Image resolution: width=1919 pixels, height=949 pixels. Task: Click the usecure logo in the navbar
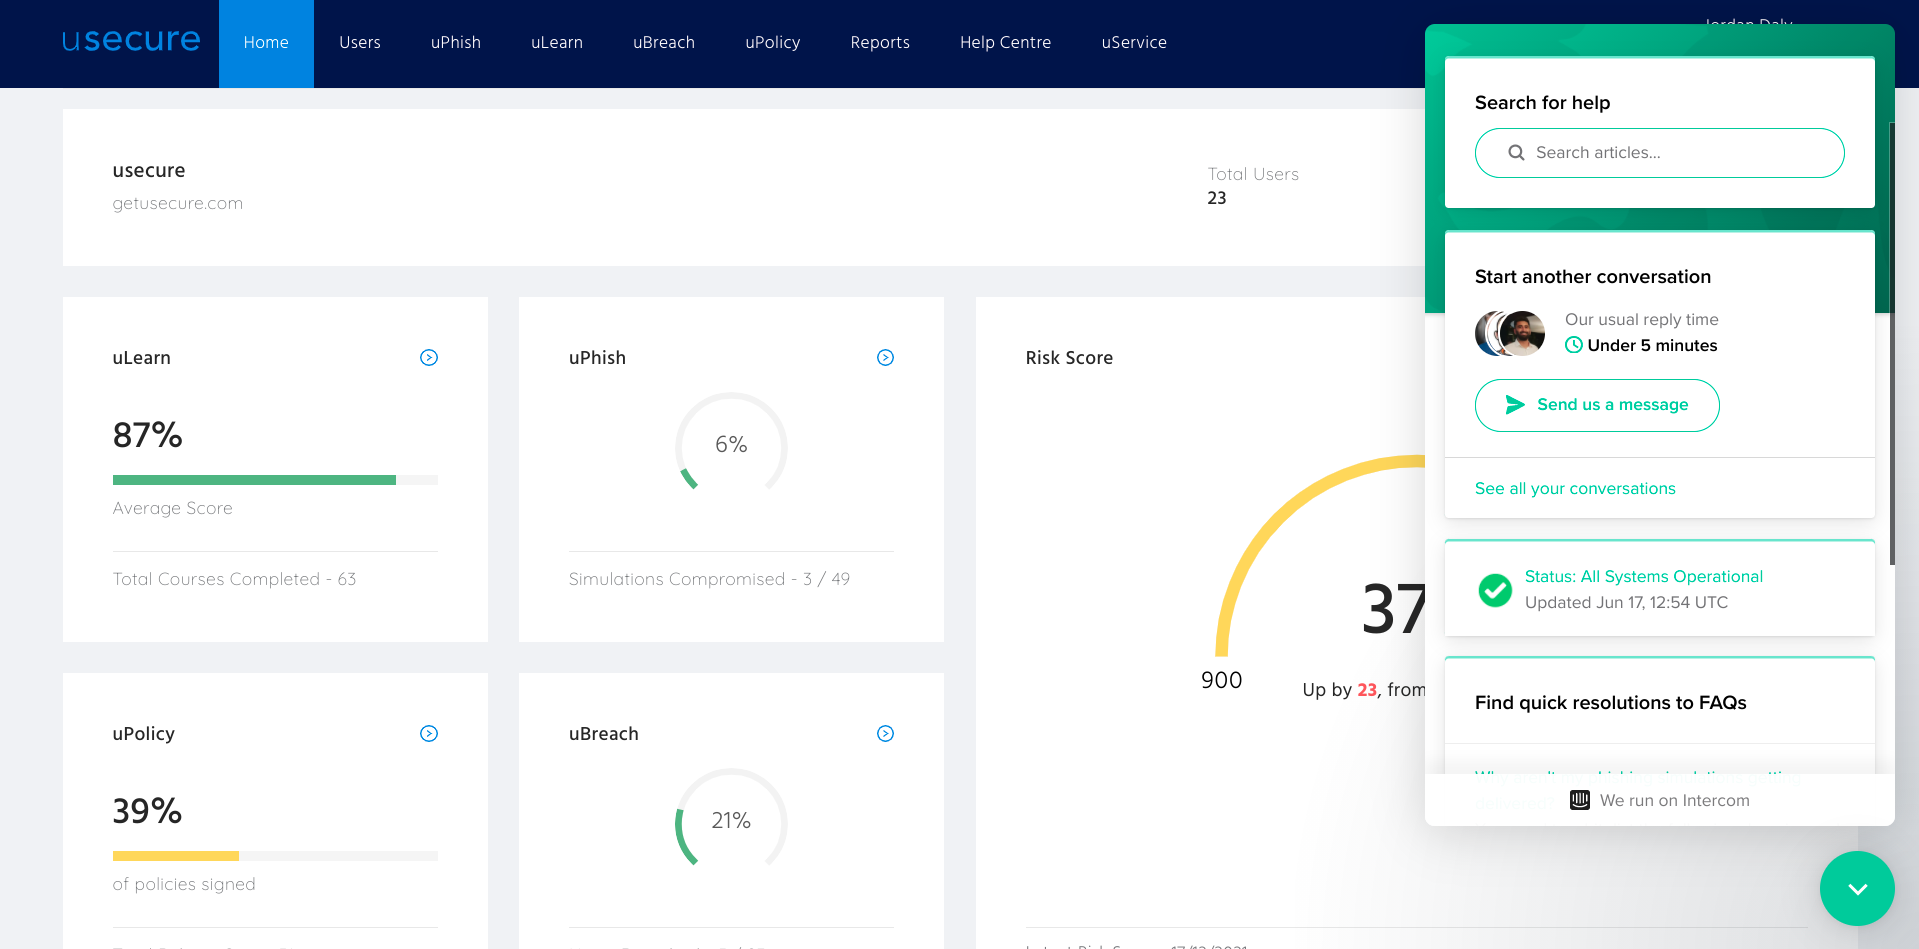tap(130, 41)
